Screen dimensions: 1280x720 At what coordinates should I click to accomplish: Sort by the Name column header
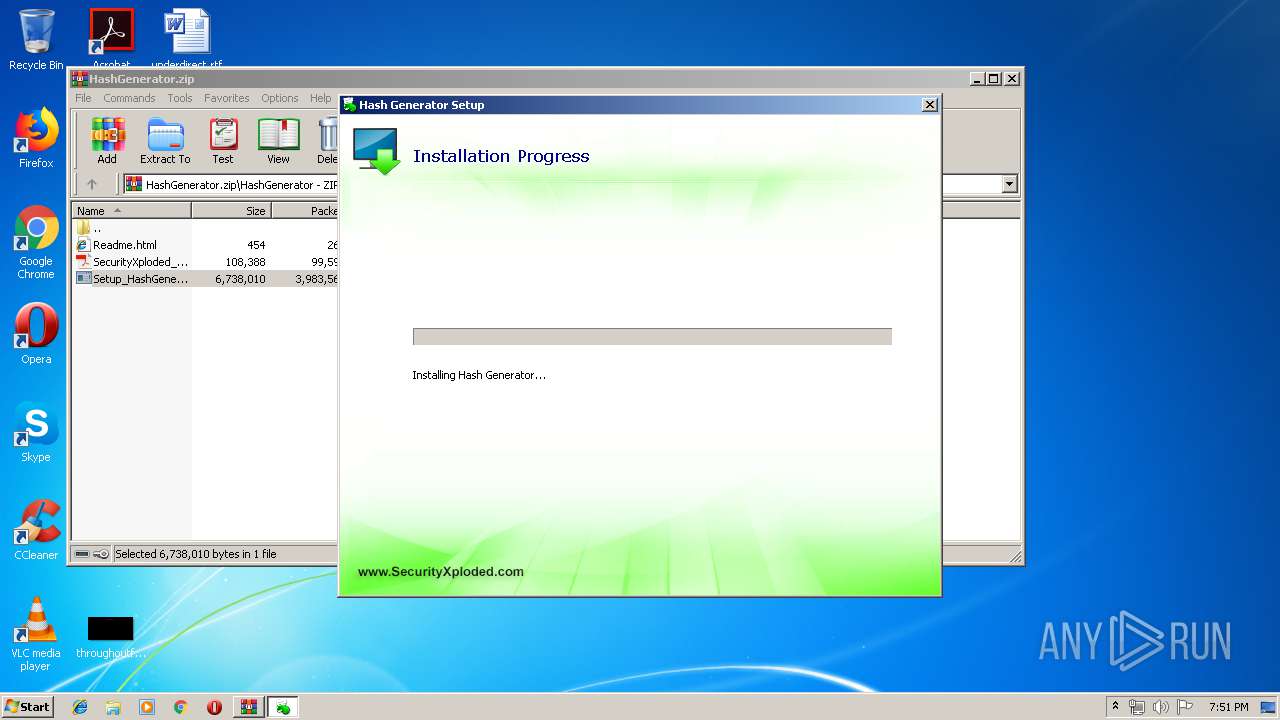point(132,211)
